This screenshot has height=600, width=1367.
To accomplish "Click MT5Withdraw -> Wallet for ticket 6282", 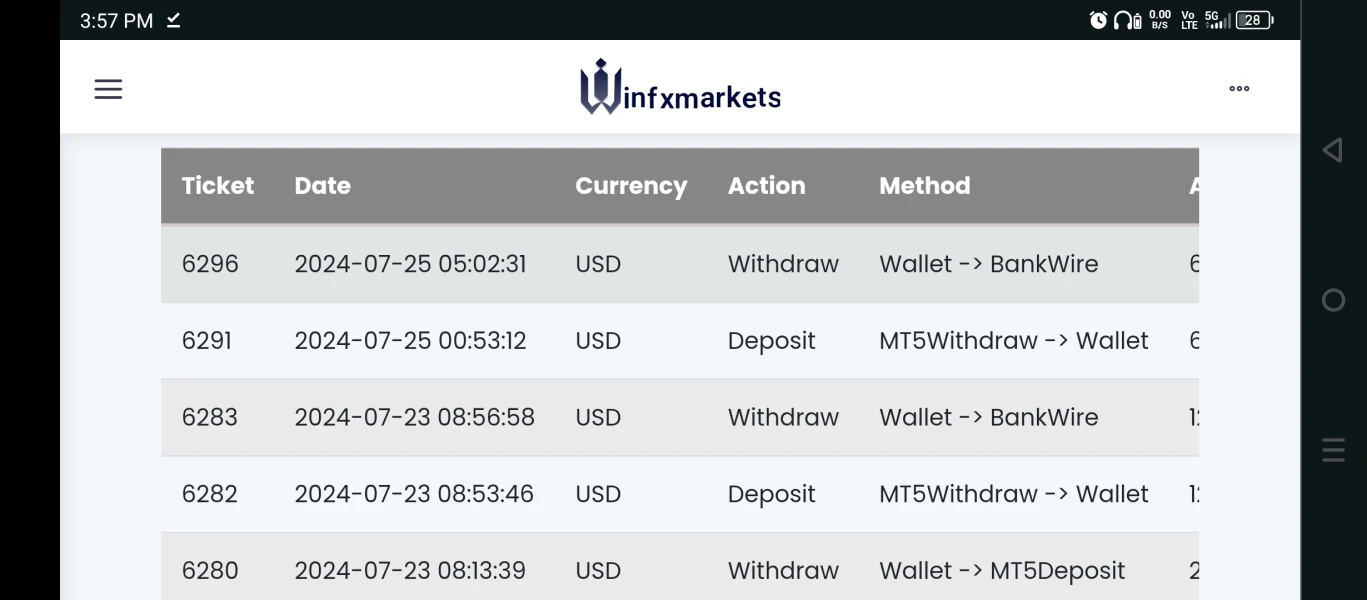I will [1013, 494].
